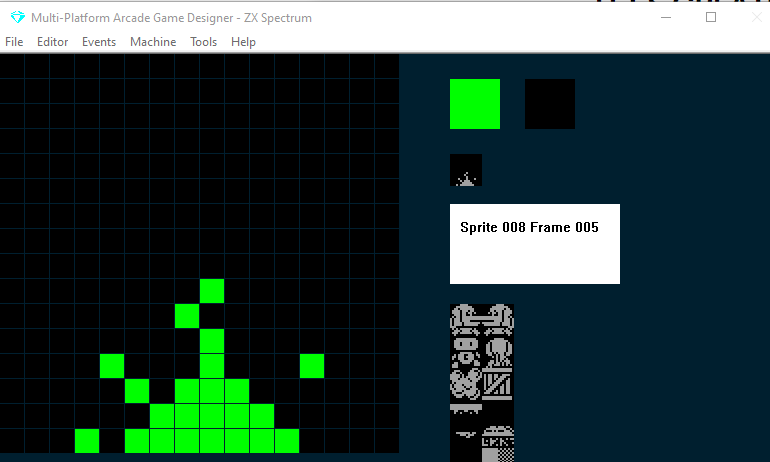Select the left-facing curled creature sprite in the strip
The height and width of the screenshot is (462, 770).
coord(466,320)
